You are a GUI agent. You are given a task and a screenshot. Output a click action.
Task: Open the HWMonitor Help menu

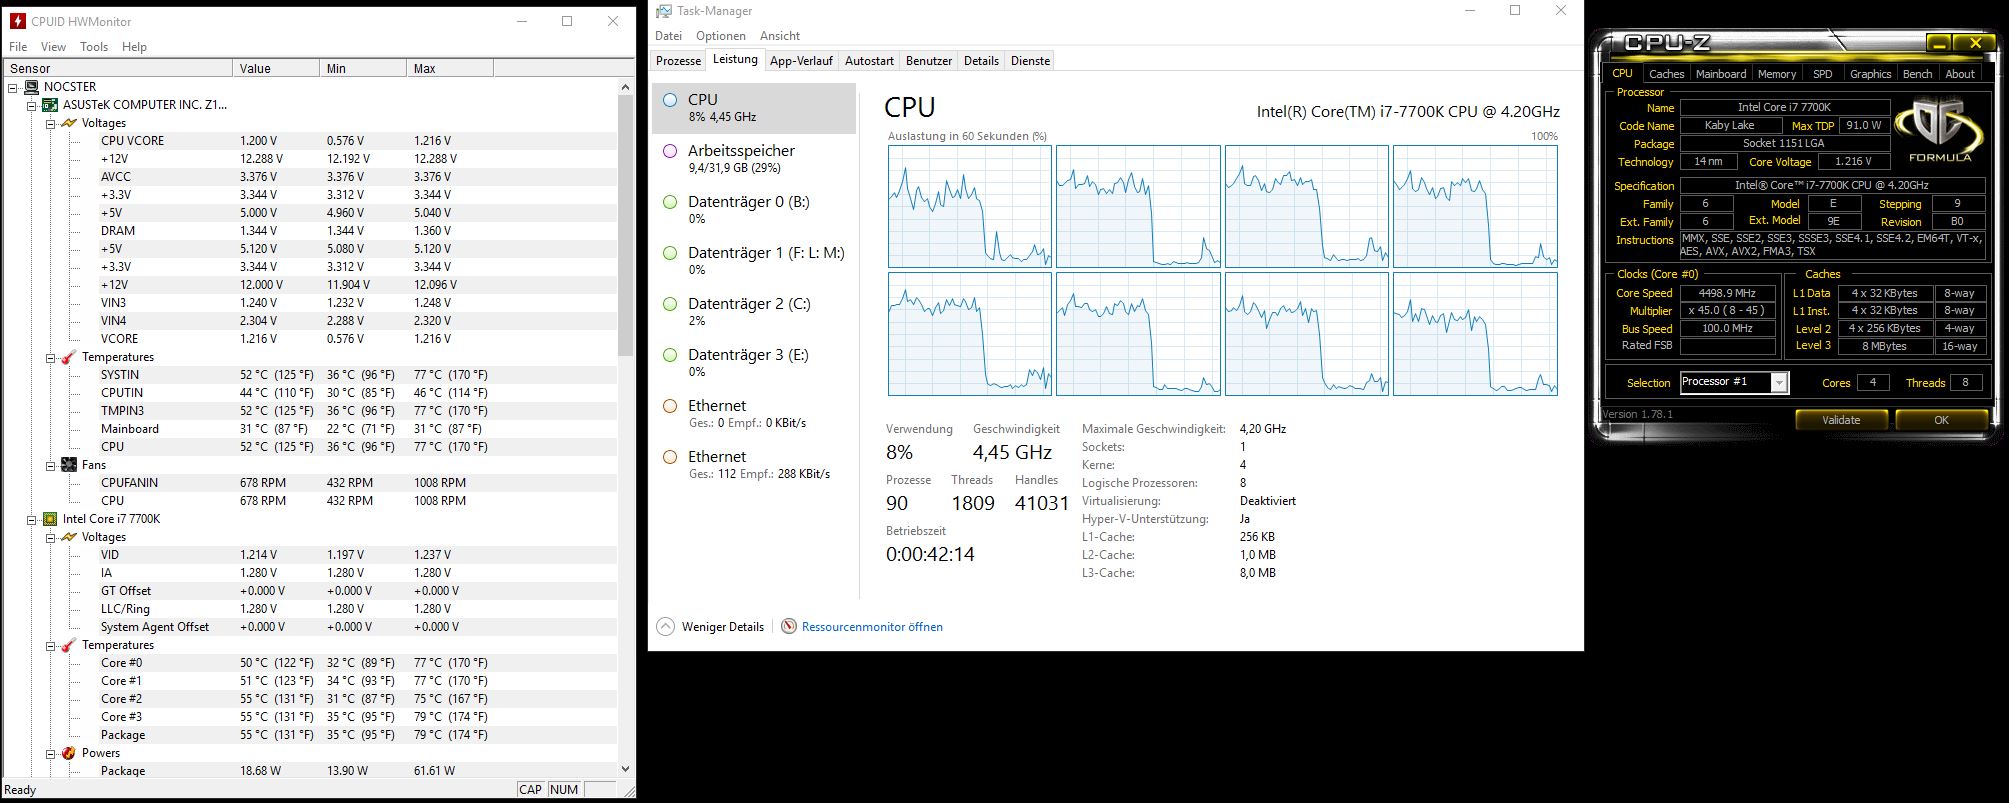click(134, 47)
